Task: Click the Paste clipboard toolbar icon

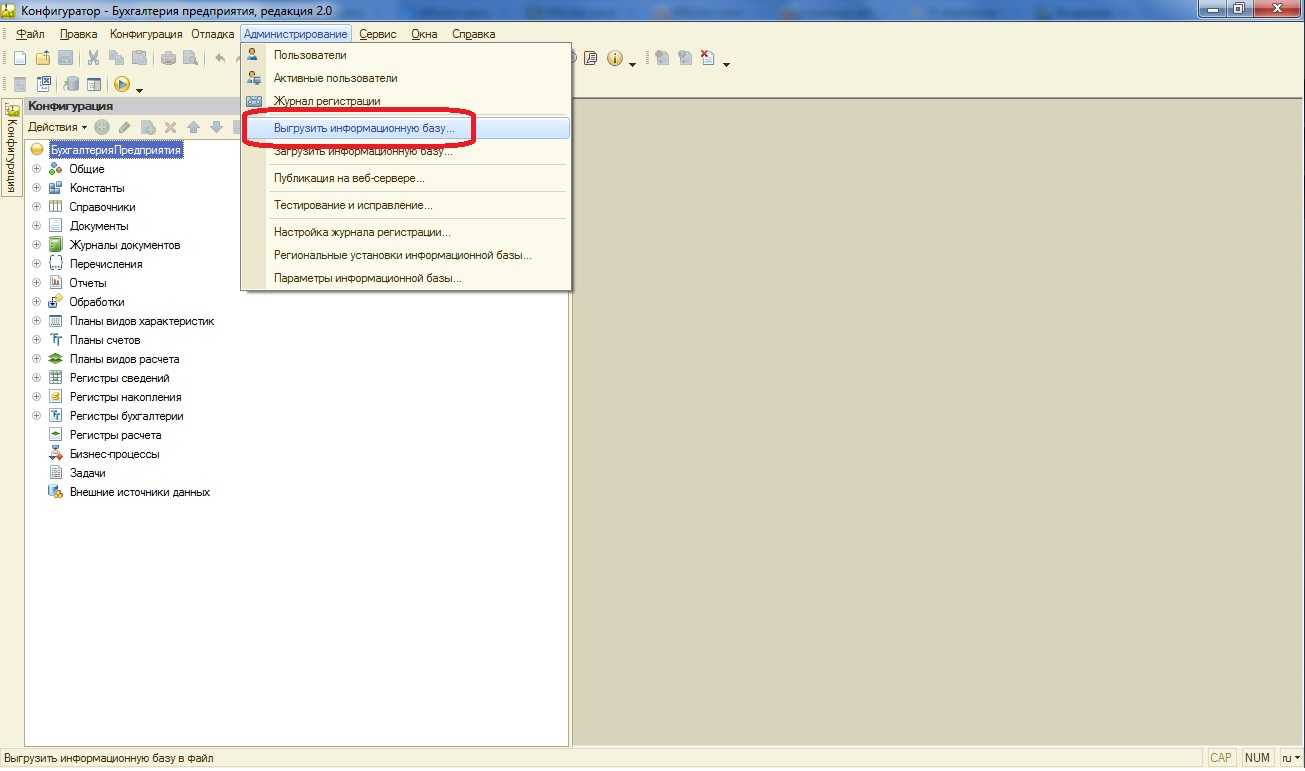Action: pos(139,59)
